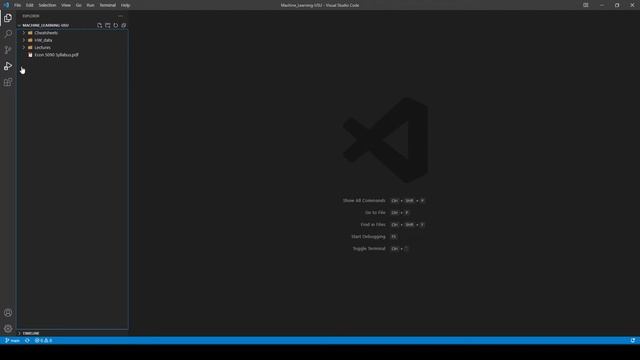
Task: Click the New Folder icon in Explorer
Action: [107, 25]
